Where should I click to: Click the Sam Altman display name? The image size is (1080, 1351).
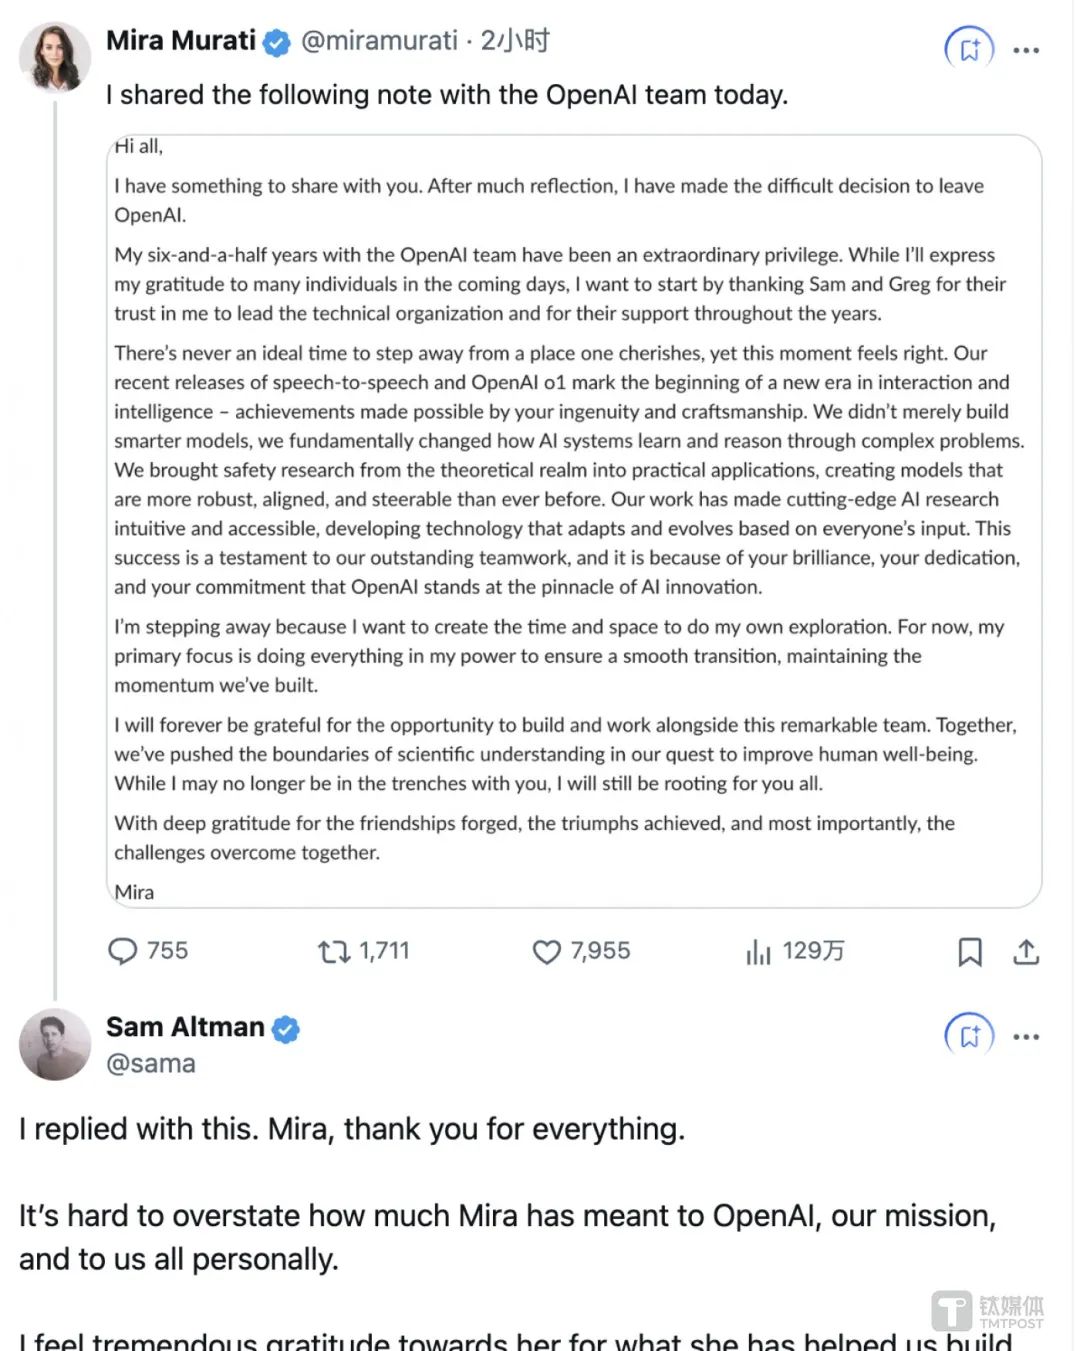click(185, 1027)
